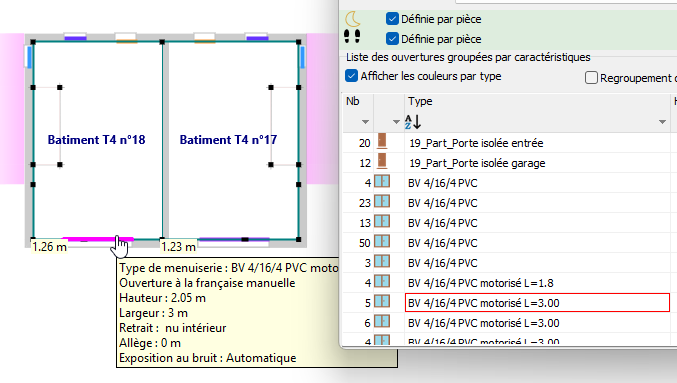Click the moon night-zone icon
Image resolution: width=677 pixels, height=383 pixels.
pos(353,19)
